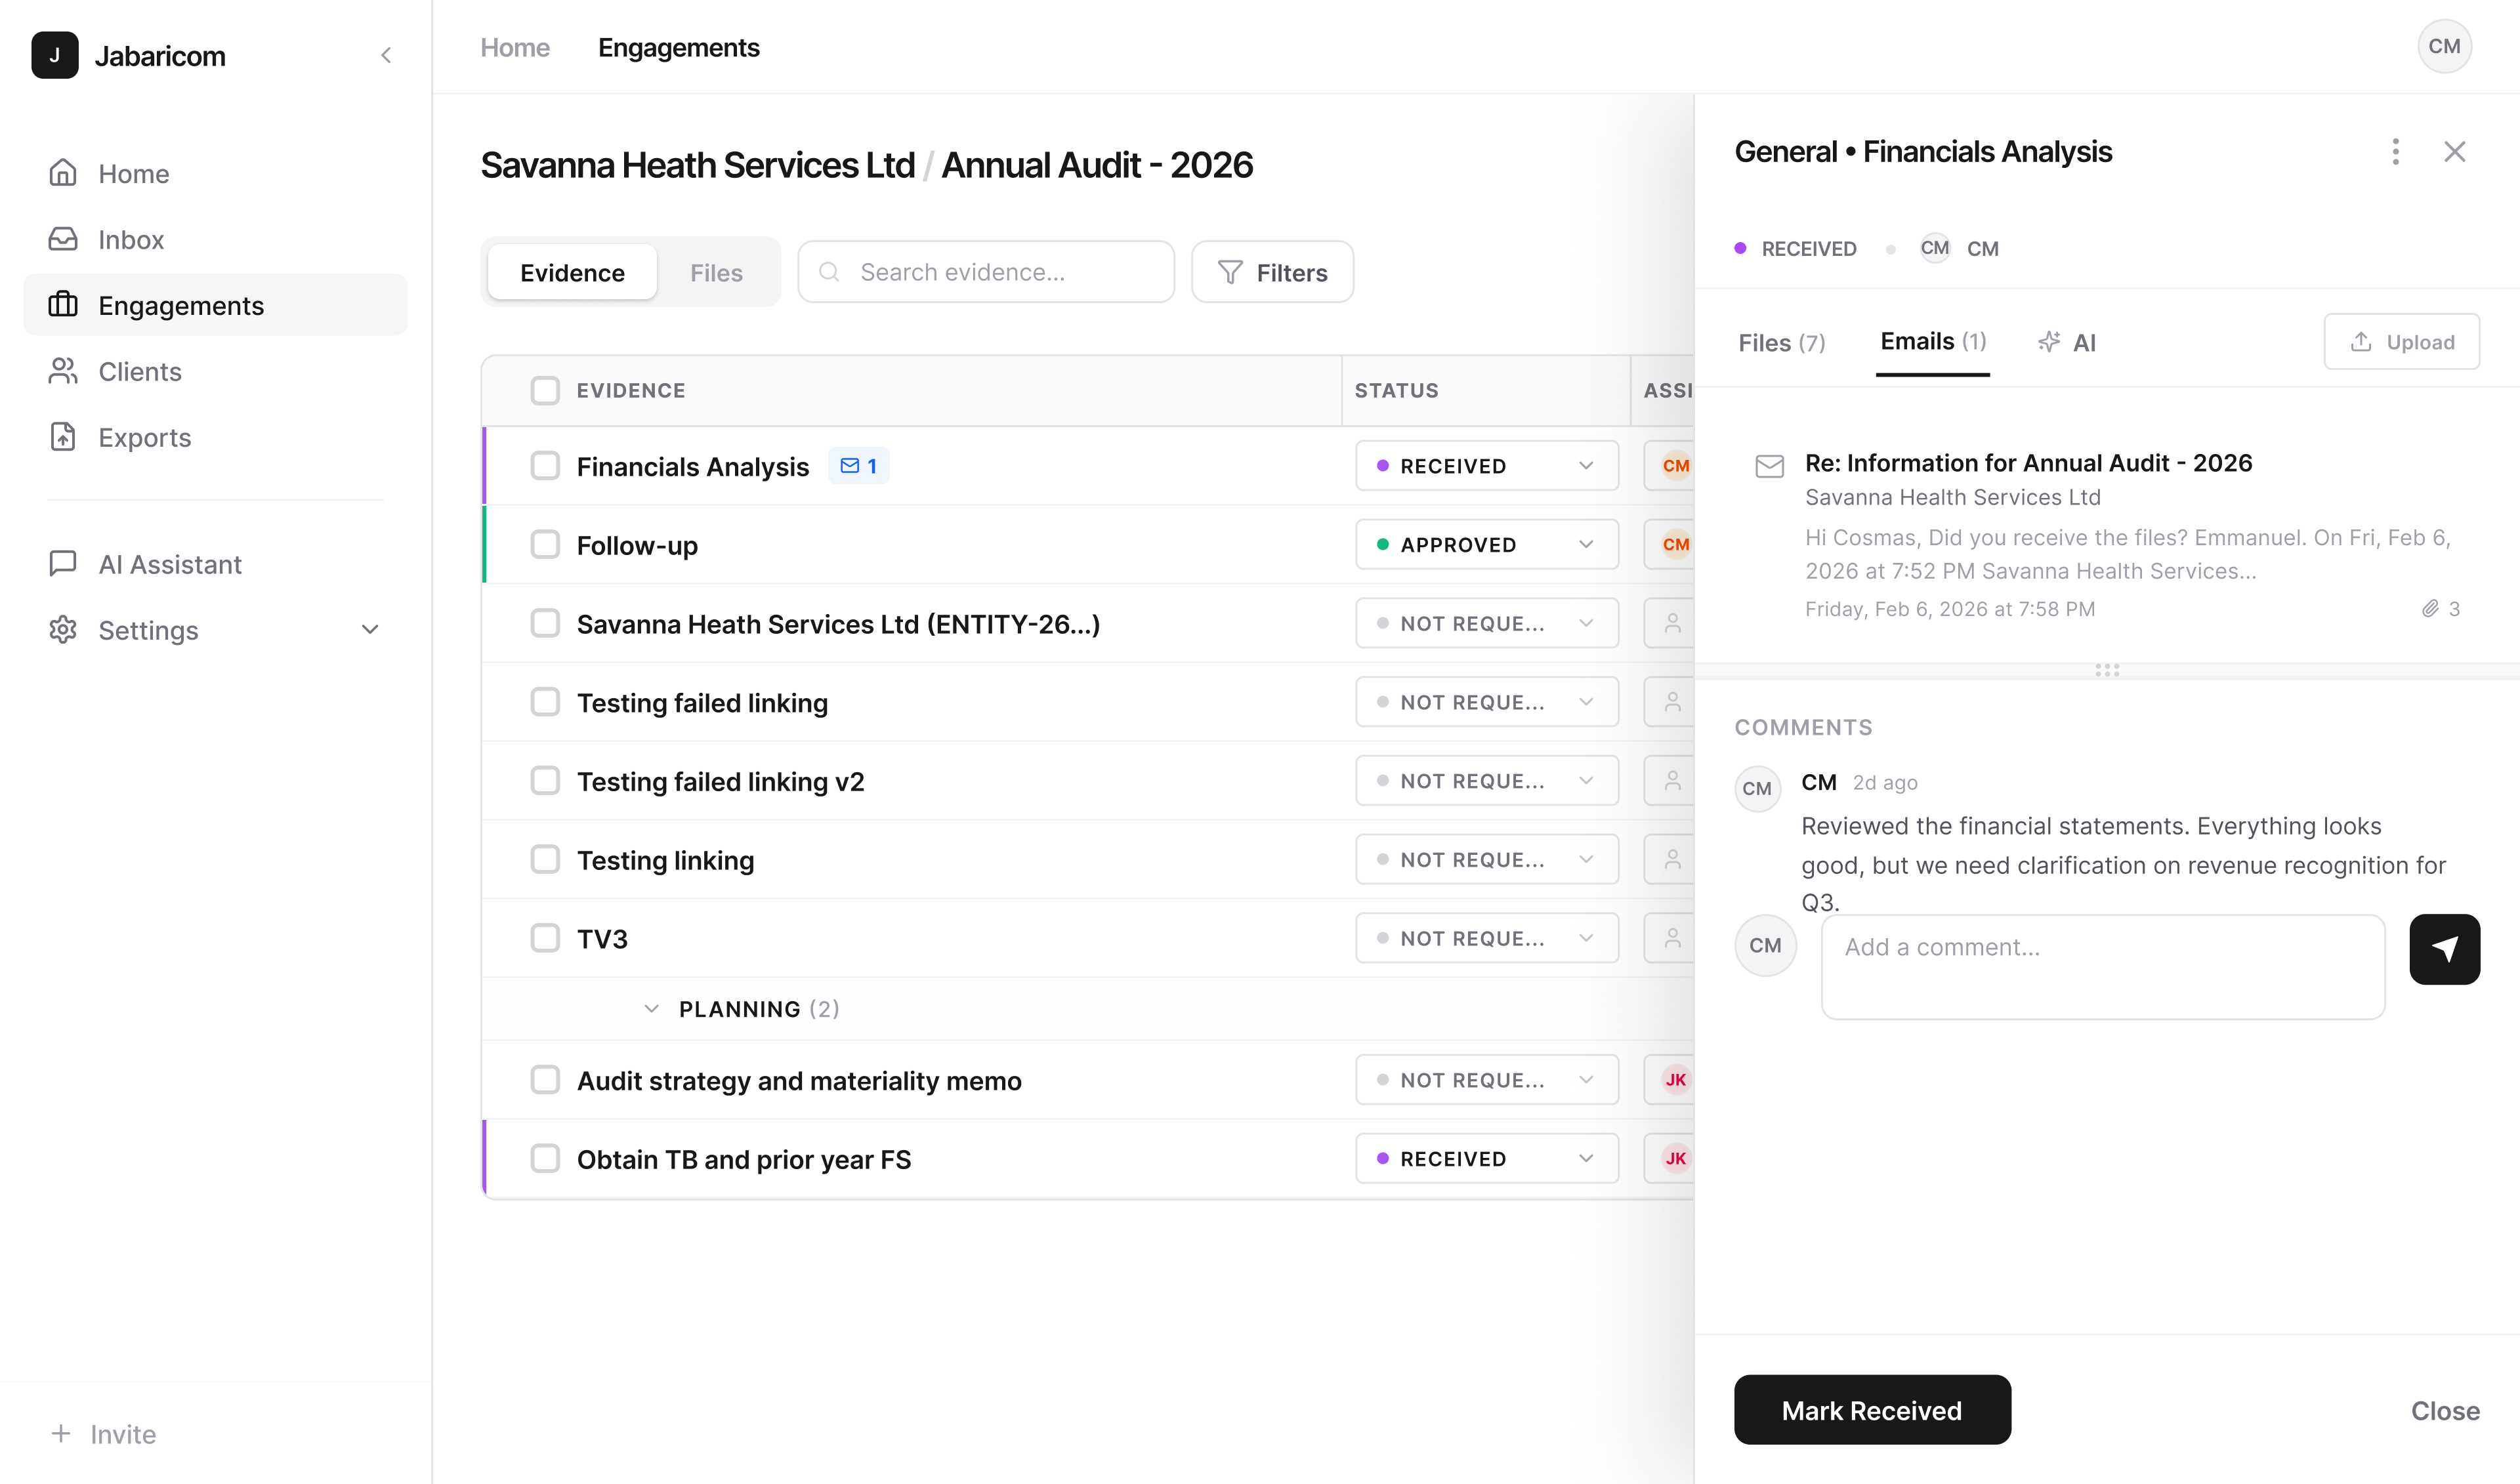
Task: Open the three-dot menu in the details panel
Action: [2395, 152]
